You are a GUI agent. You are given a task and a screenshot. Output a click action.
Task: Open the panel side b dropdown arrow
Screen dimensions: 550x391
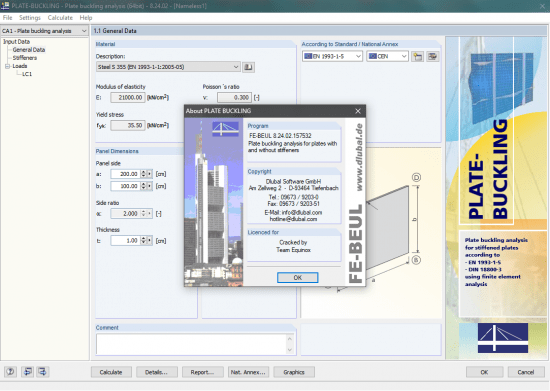click(150, 186)
